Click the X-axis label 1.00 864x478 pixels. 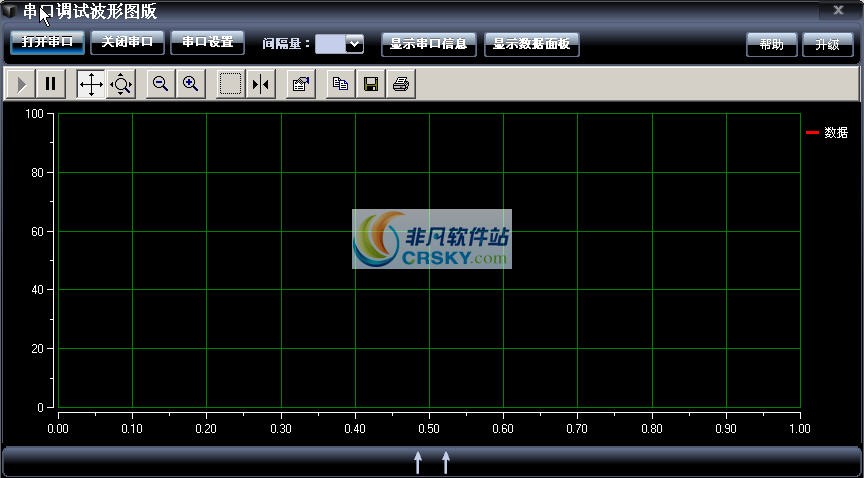(x=800, y=429)
